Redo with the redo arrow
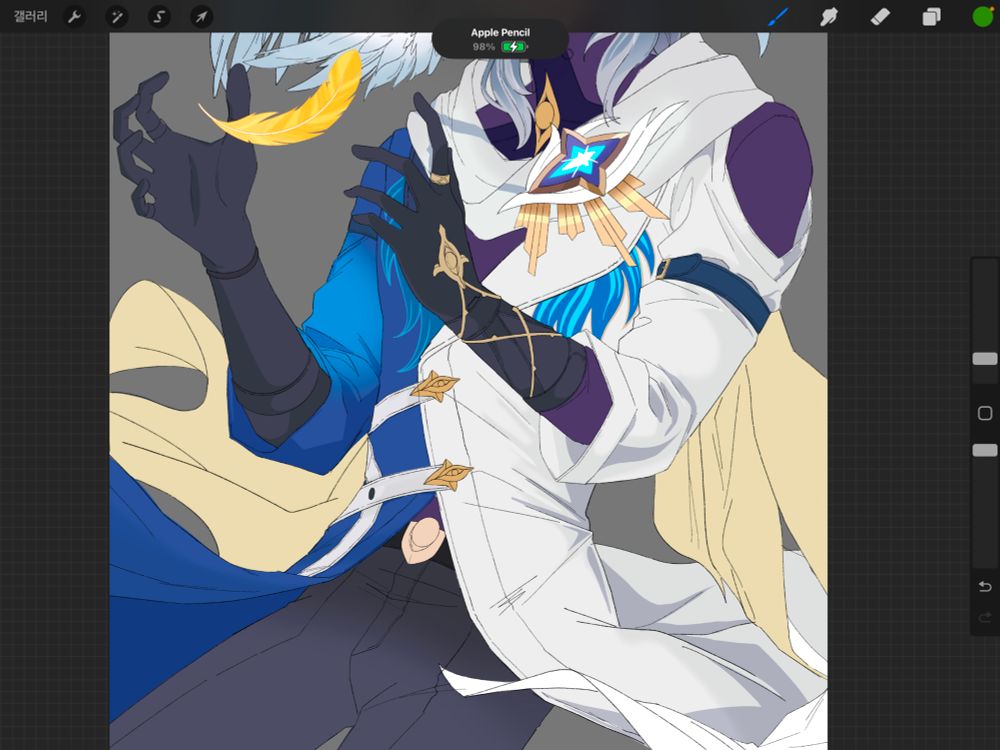Image resolution: width=1000 pixels, height=750 pixels. pos(985,617)
